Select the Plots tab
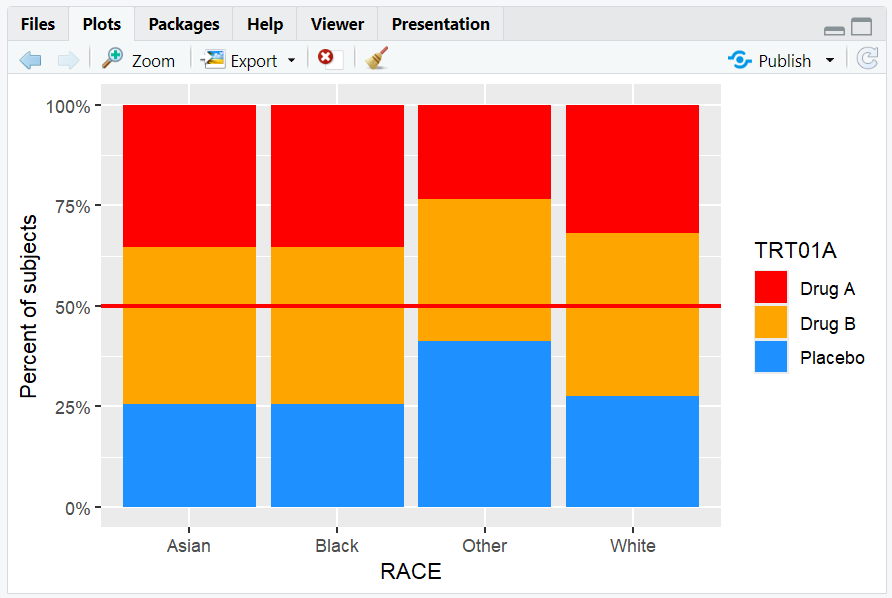 click(101, 23)
